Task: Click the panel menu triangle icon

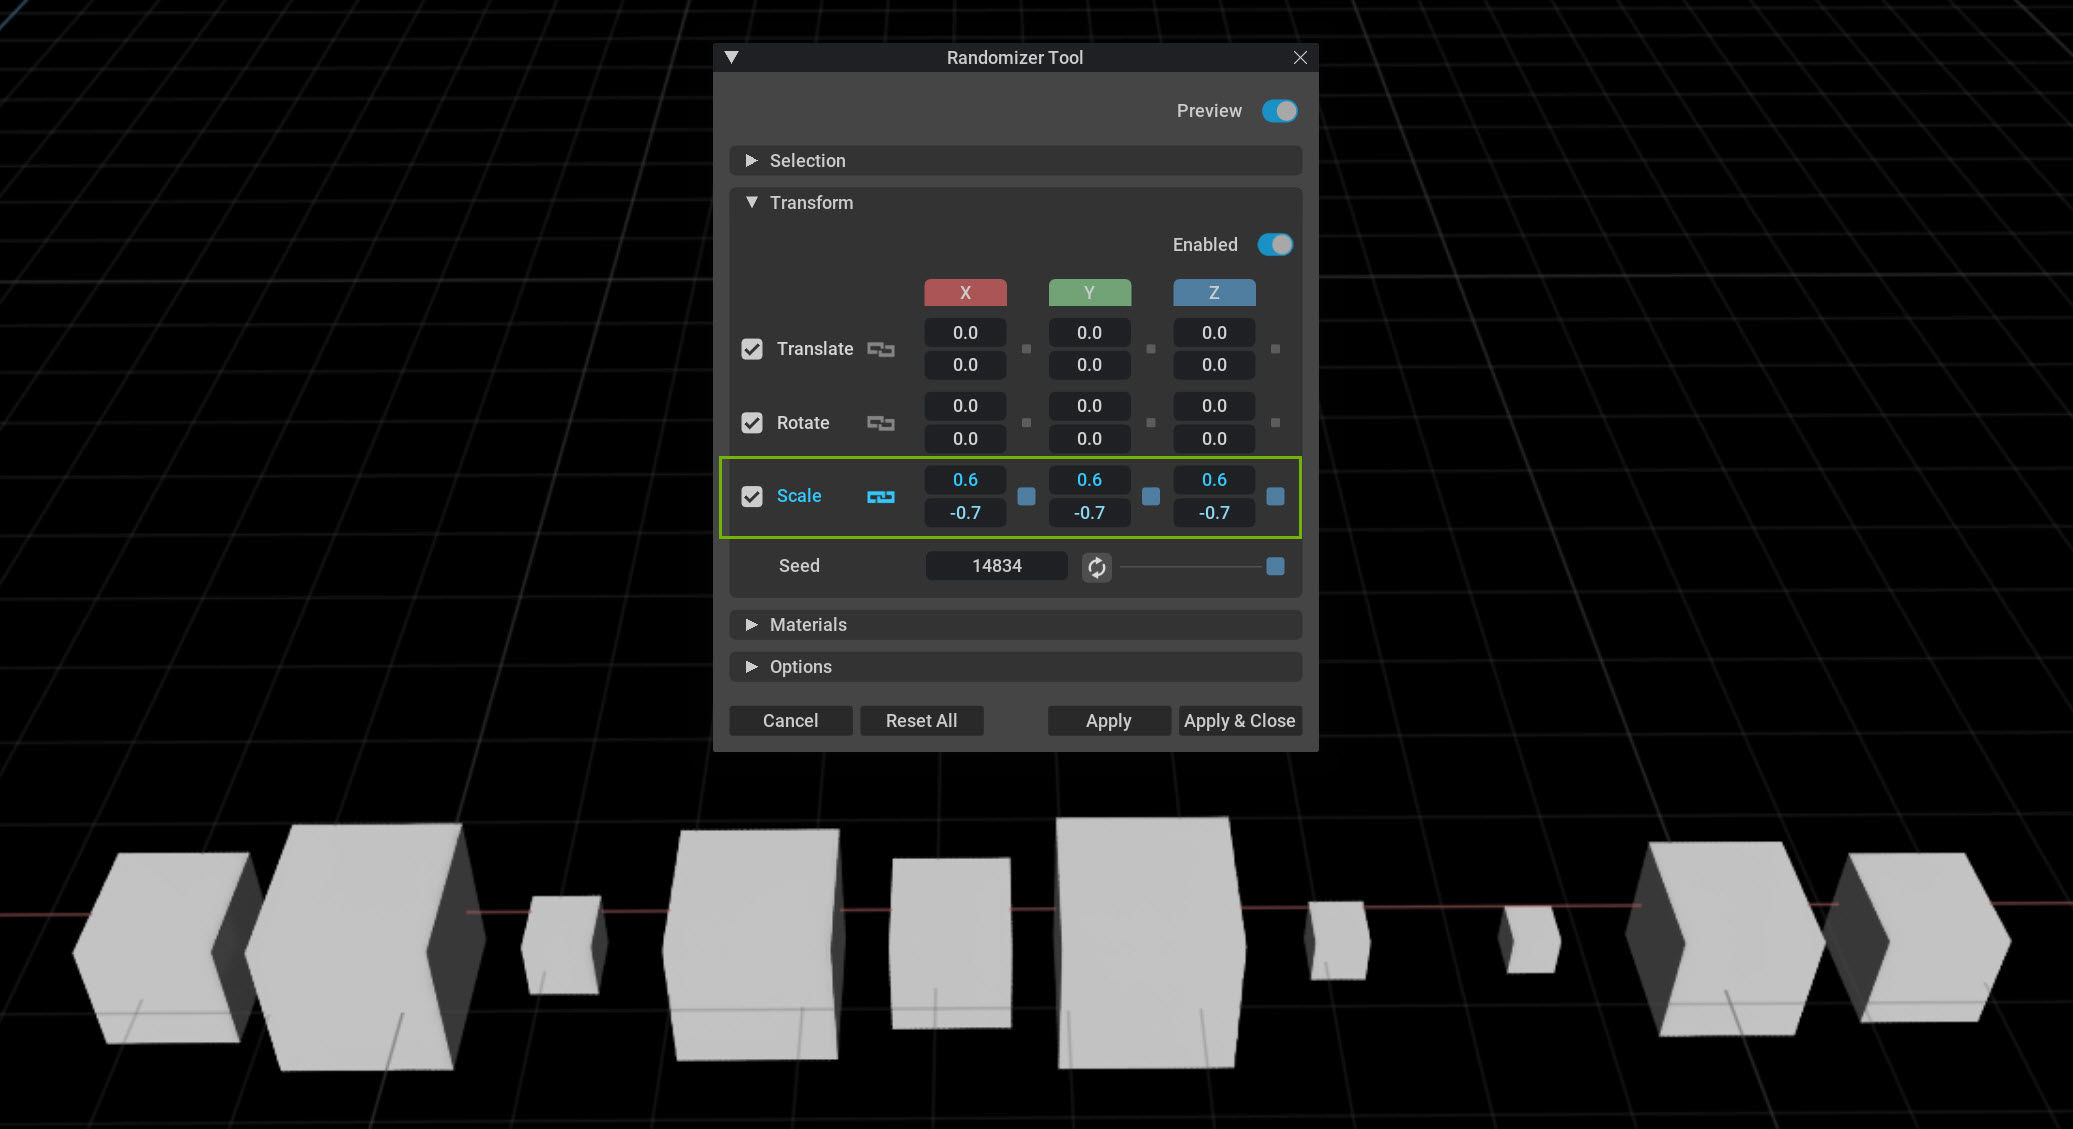Action: pos(733,56)
